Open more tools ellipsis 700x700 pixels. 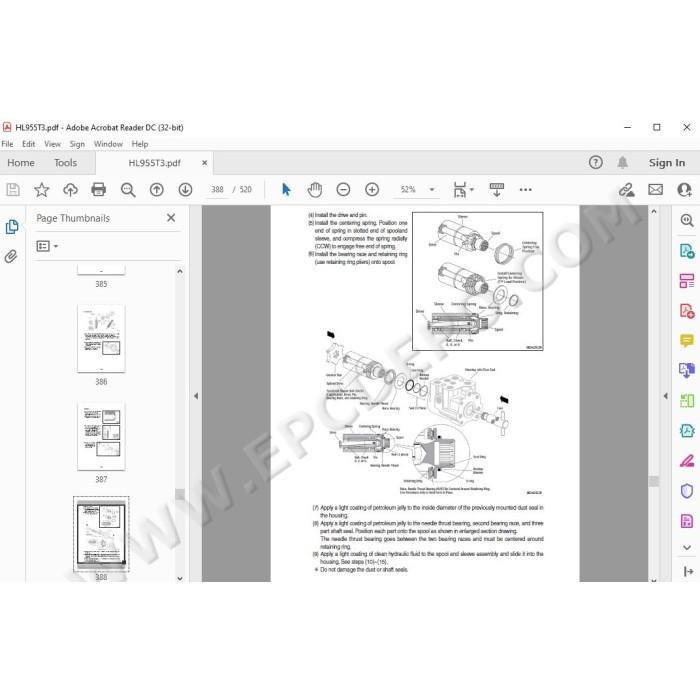pos(525,190)
